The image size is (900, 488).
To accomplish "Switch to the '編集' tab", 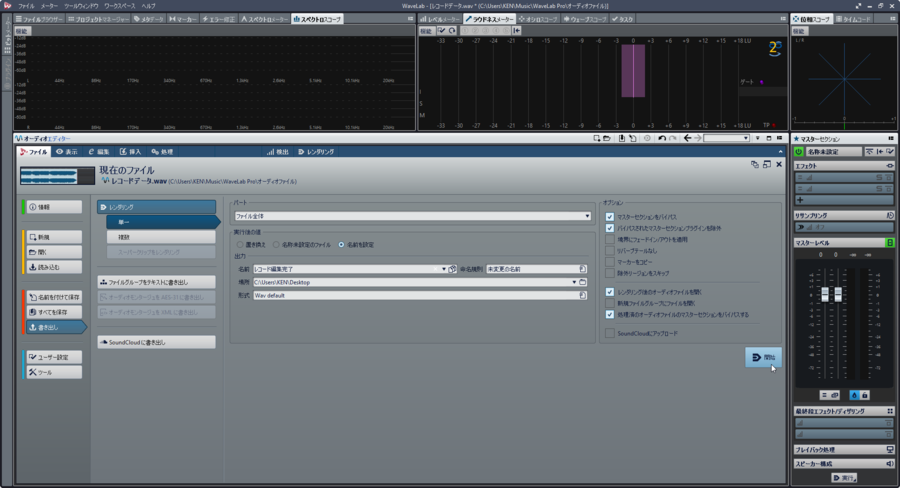I will [x=98, y=151].
